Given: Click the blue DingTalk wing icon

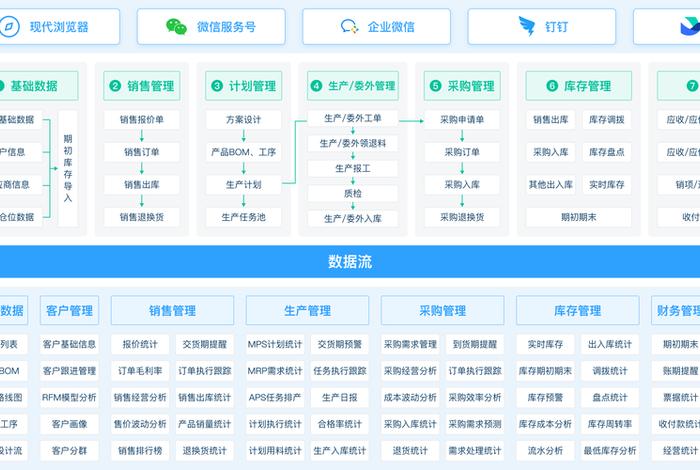Looking at the screenshot, I should 526,26.
